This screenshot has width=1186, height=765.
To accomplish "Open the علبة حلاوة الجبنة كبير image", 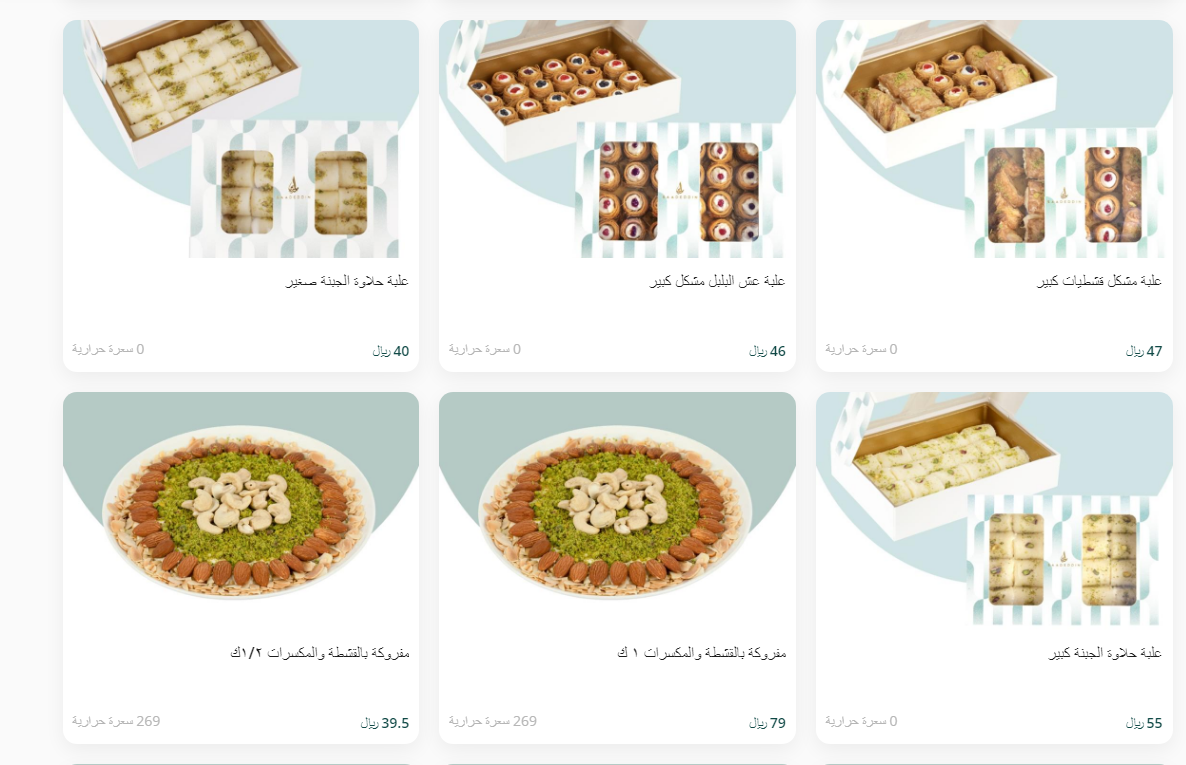I will click(x=994, y=511).
